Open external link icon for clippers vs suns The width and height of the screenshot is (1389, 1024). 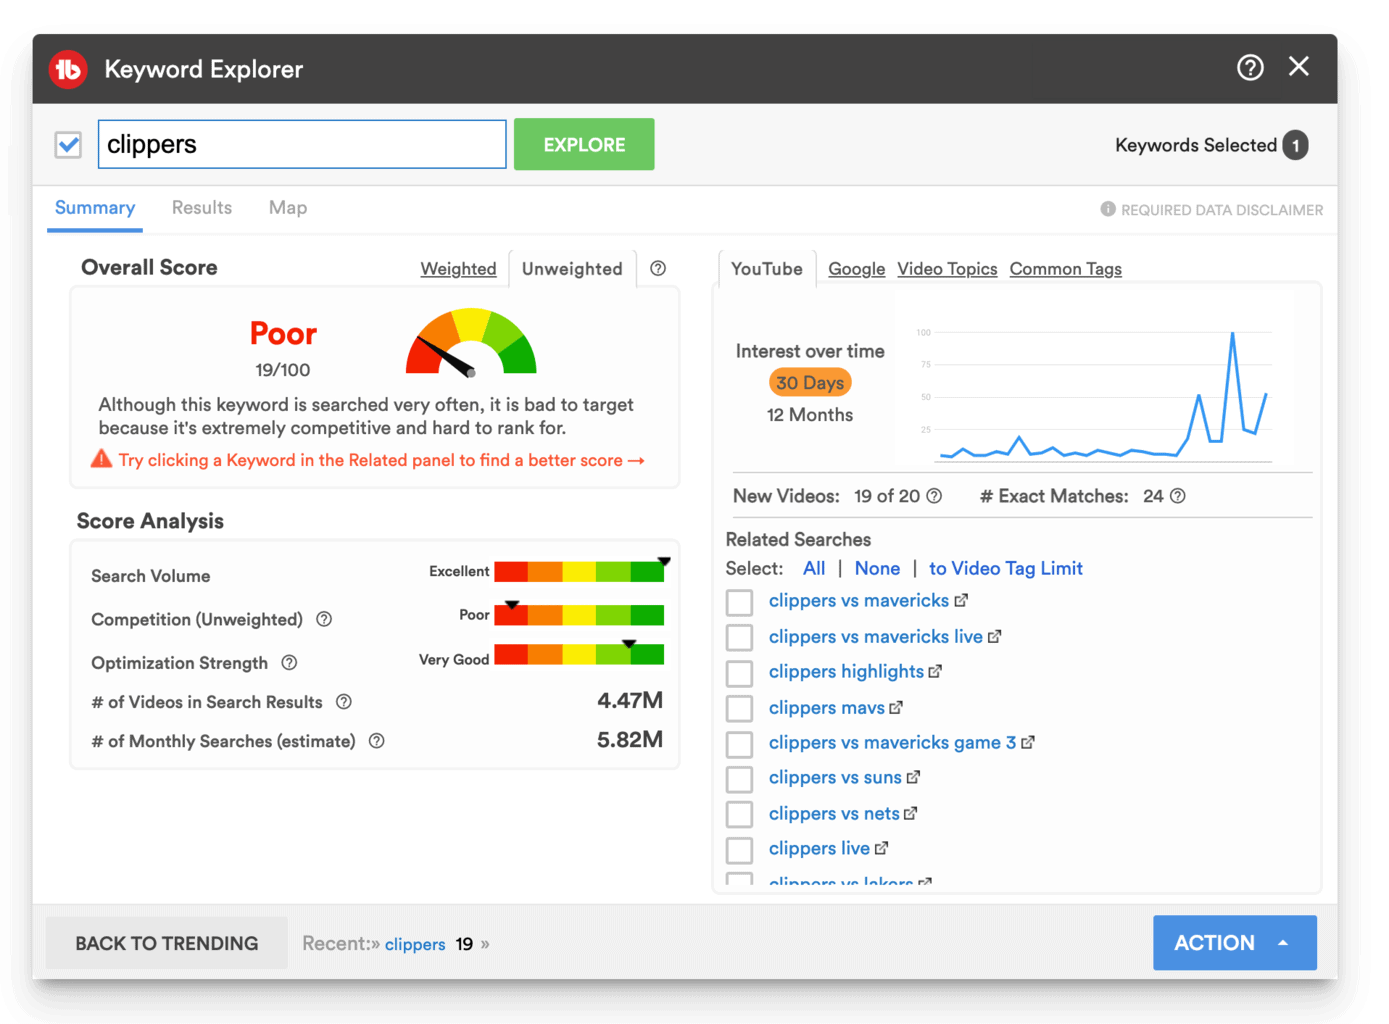point(913,777)
